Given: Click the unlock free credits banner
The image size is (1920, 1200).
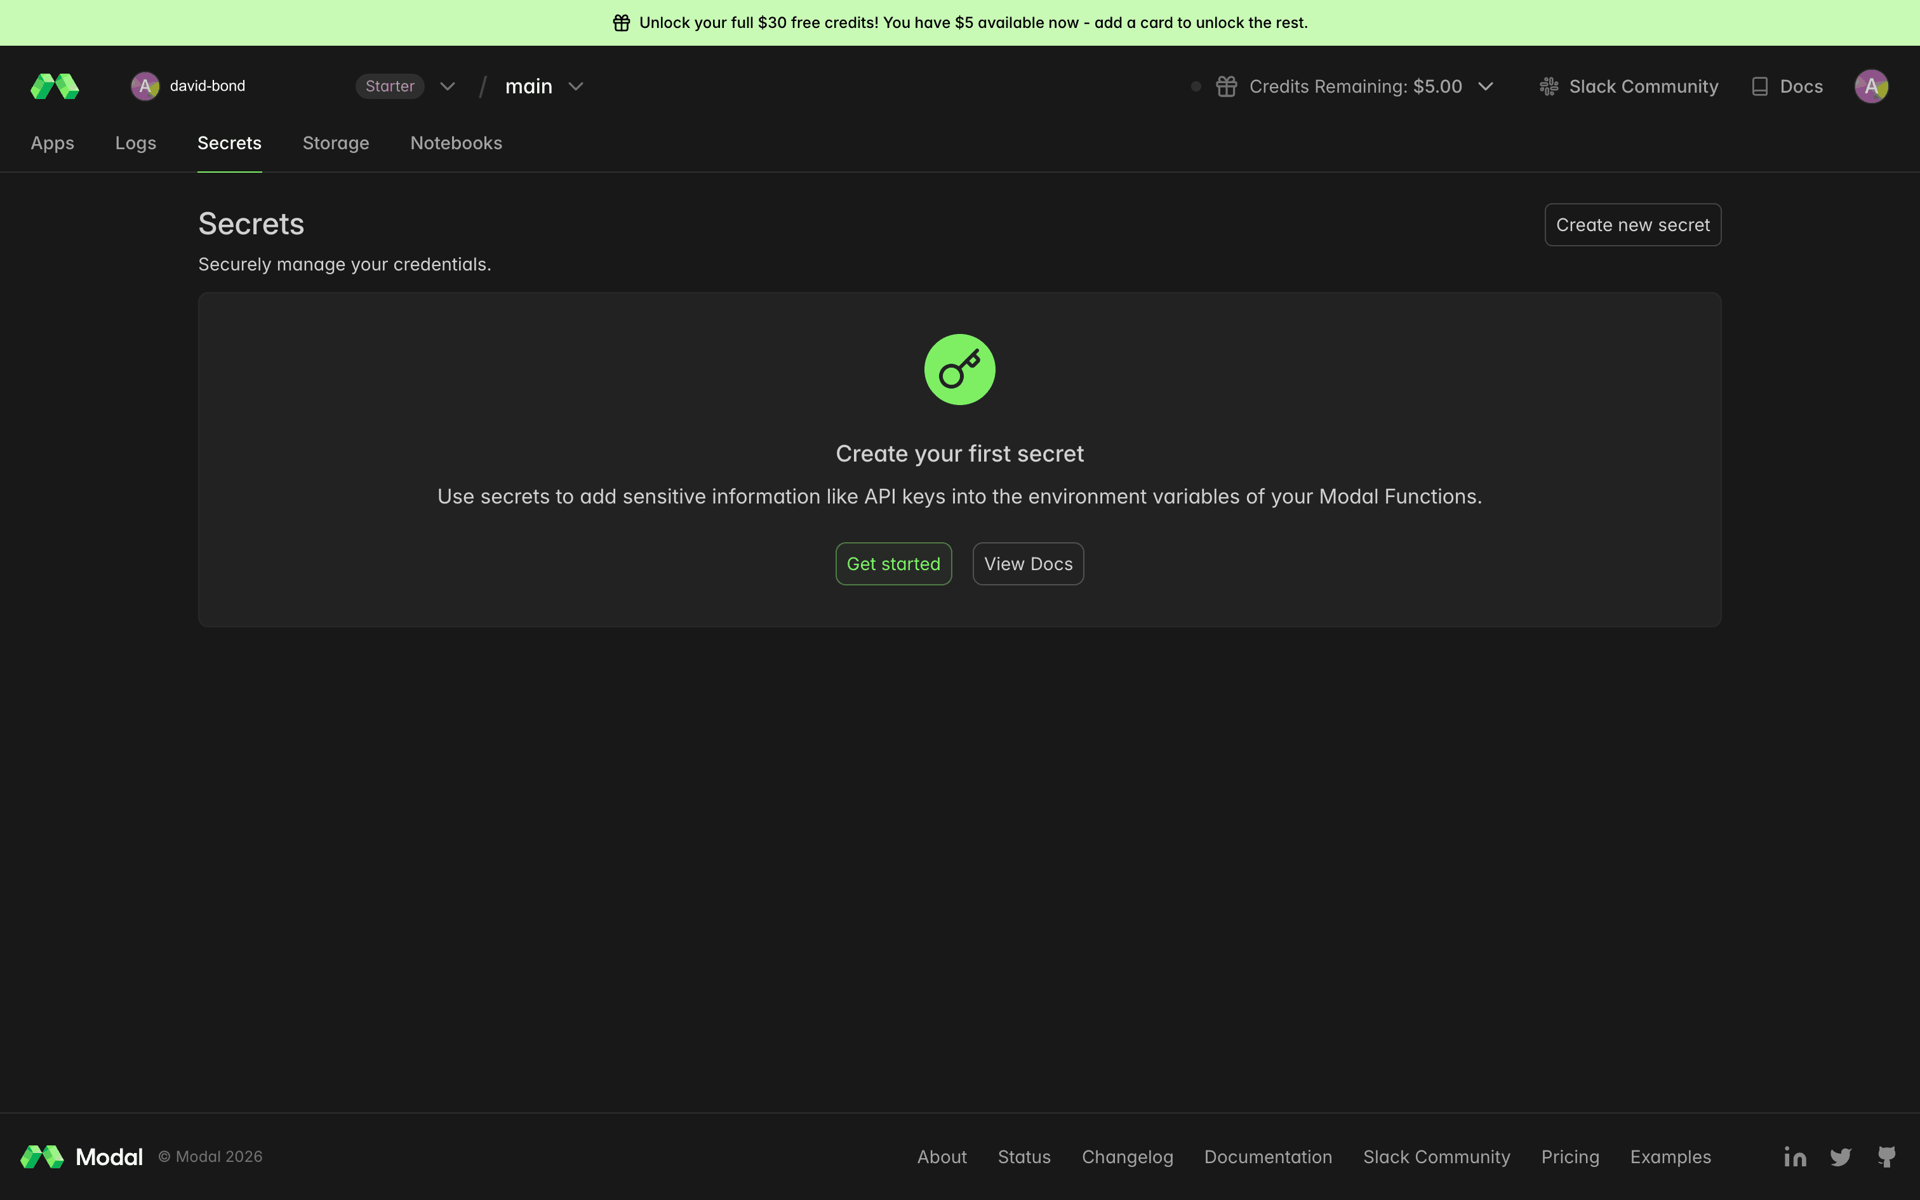Looking at the screenshot, I should pyautogui.click(x=960, y=23).
